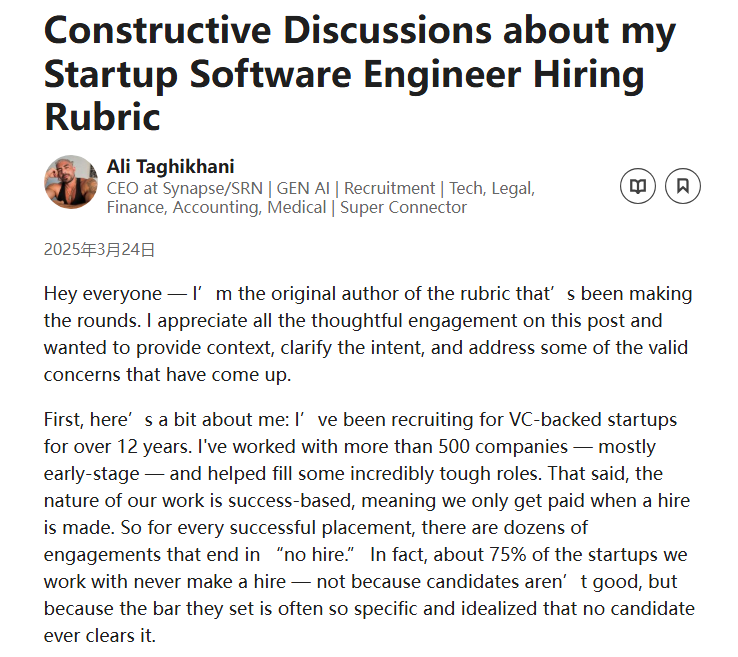This screenshot has height=657, width=738.
Task: Click the paragraph starting Hey everyone
Action: coord(368,334)
